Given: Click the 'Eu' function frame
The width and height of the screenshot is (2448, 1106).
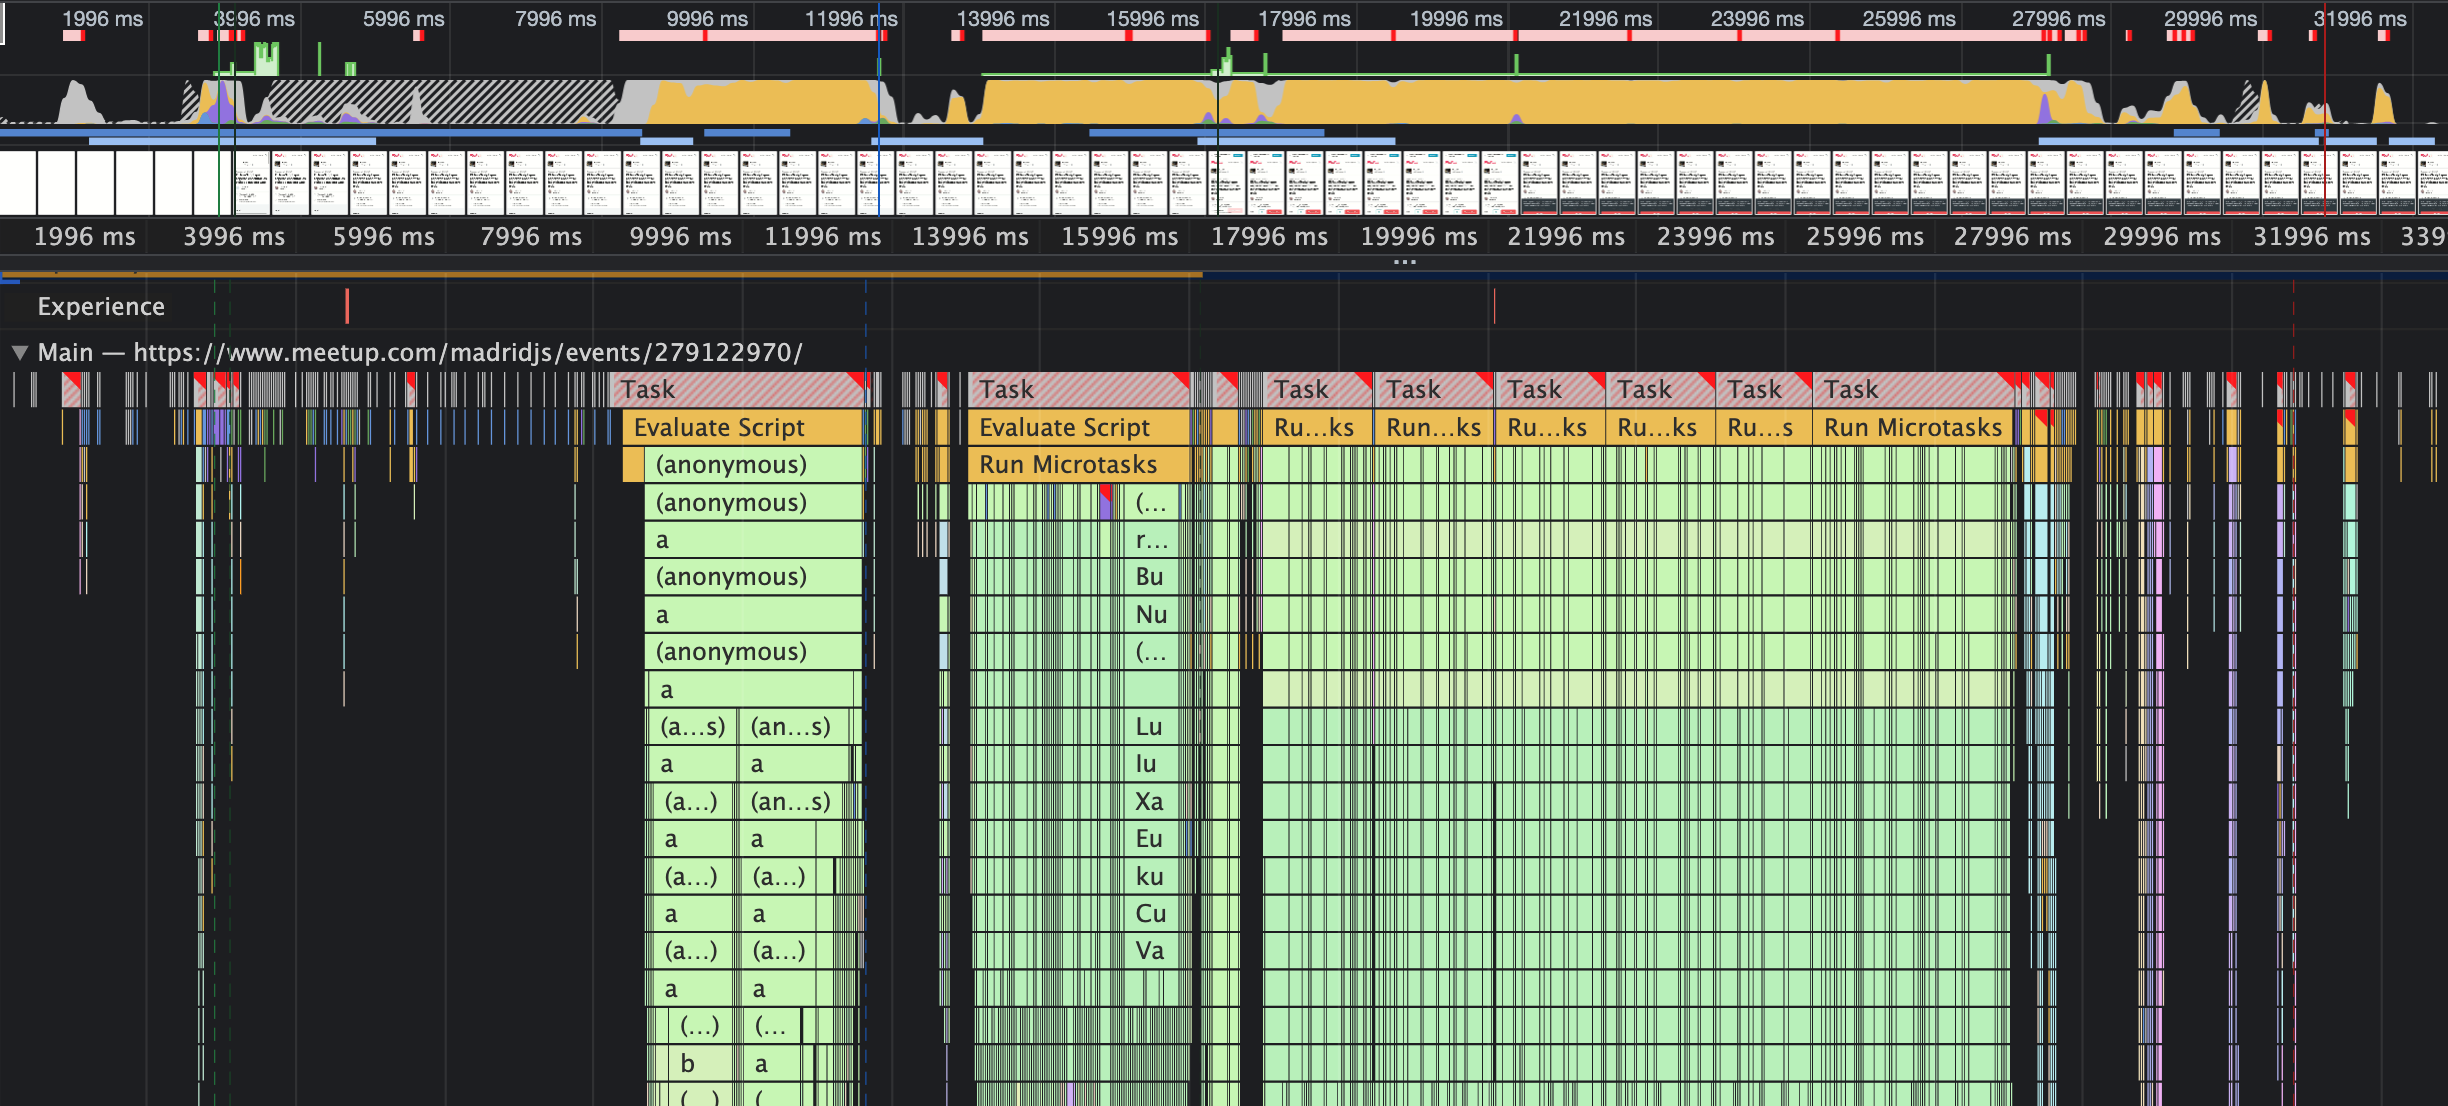Looking at the screenshot, I should click(x=1149, y=839).
